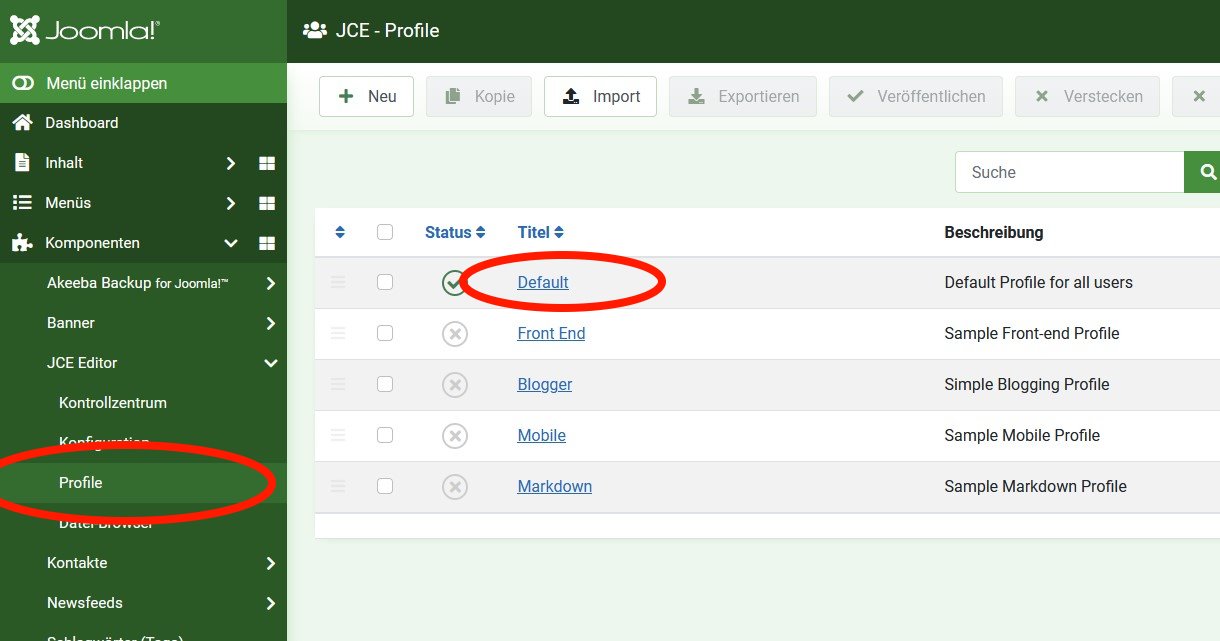The height and width of the screenshot is (641, 1220).
Task: Publish Blogger via status icon
Action: [455, 385]
